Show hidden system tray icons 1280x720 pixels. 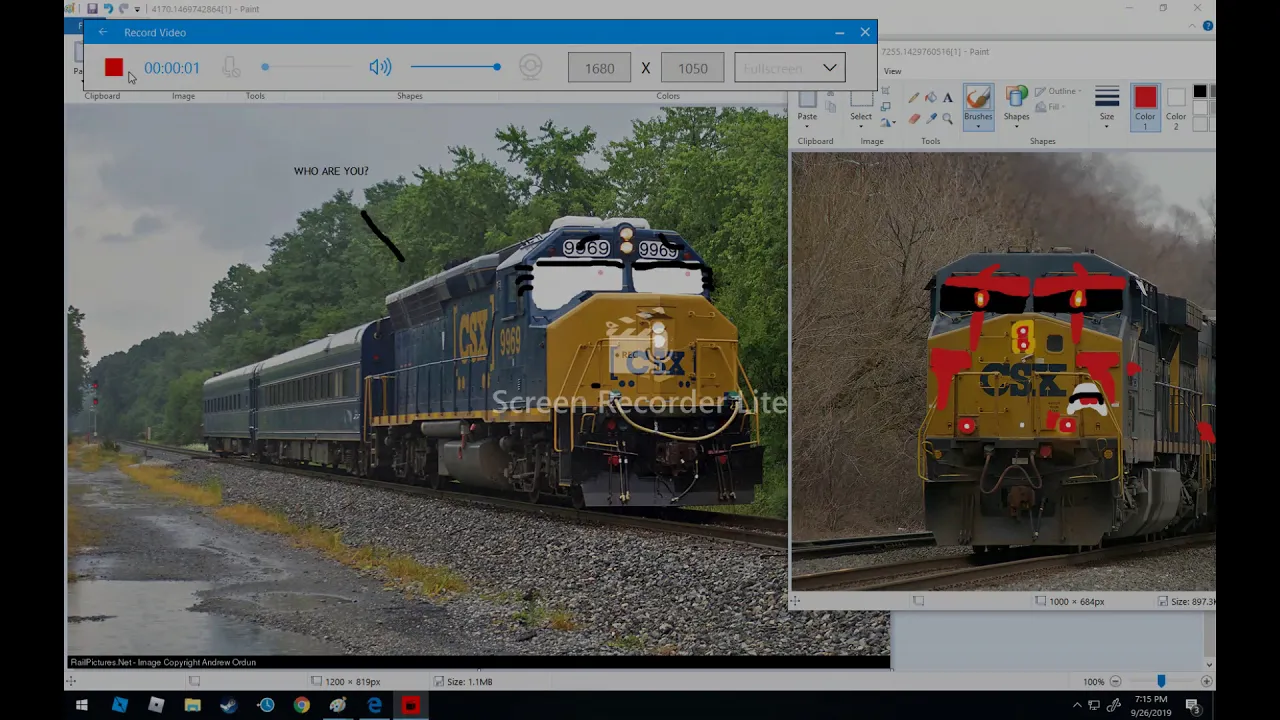coord(1077,705)
